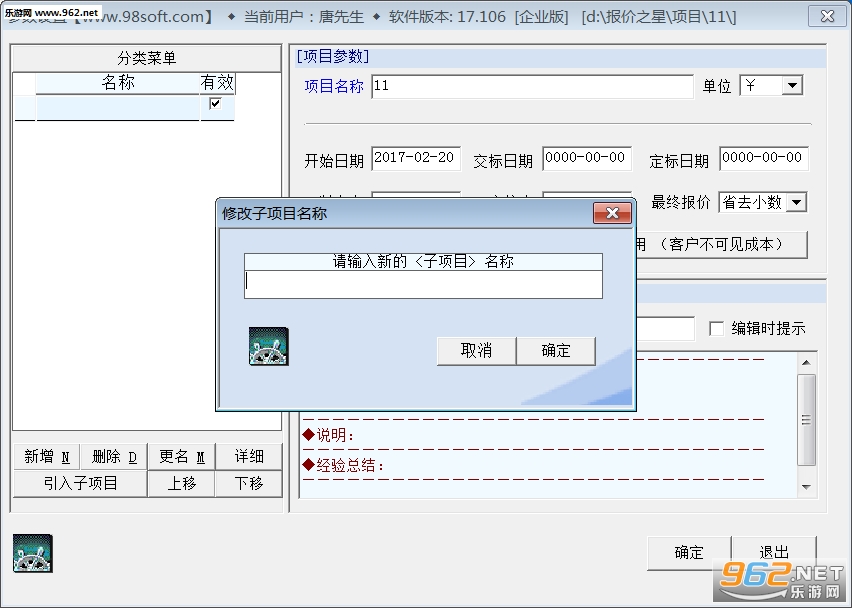Image resolution: width=852 pixels, height=608 pixels.
Task: Close the 修改子项目名称 dialog
Action: pyautogui.click(x=612, y=213)
